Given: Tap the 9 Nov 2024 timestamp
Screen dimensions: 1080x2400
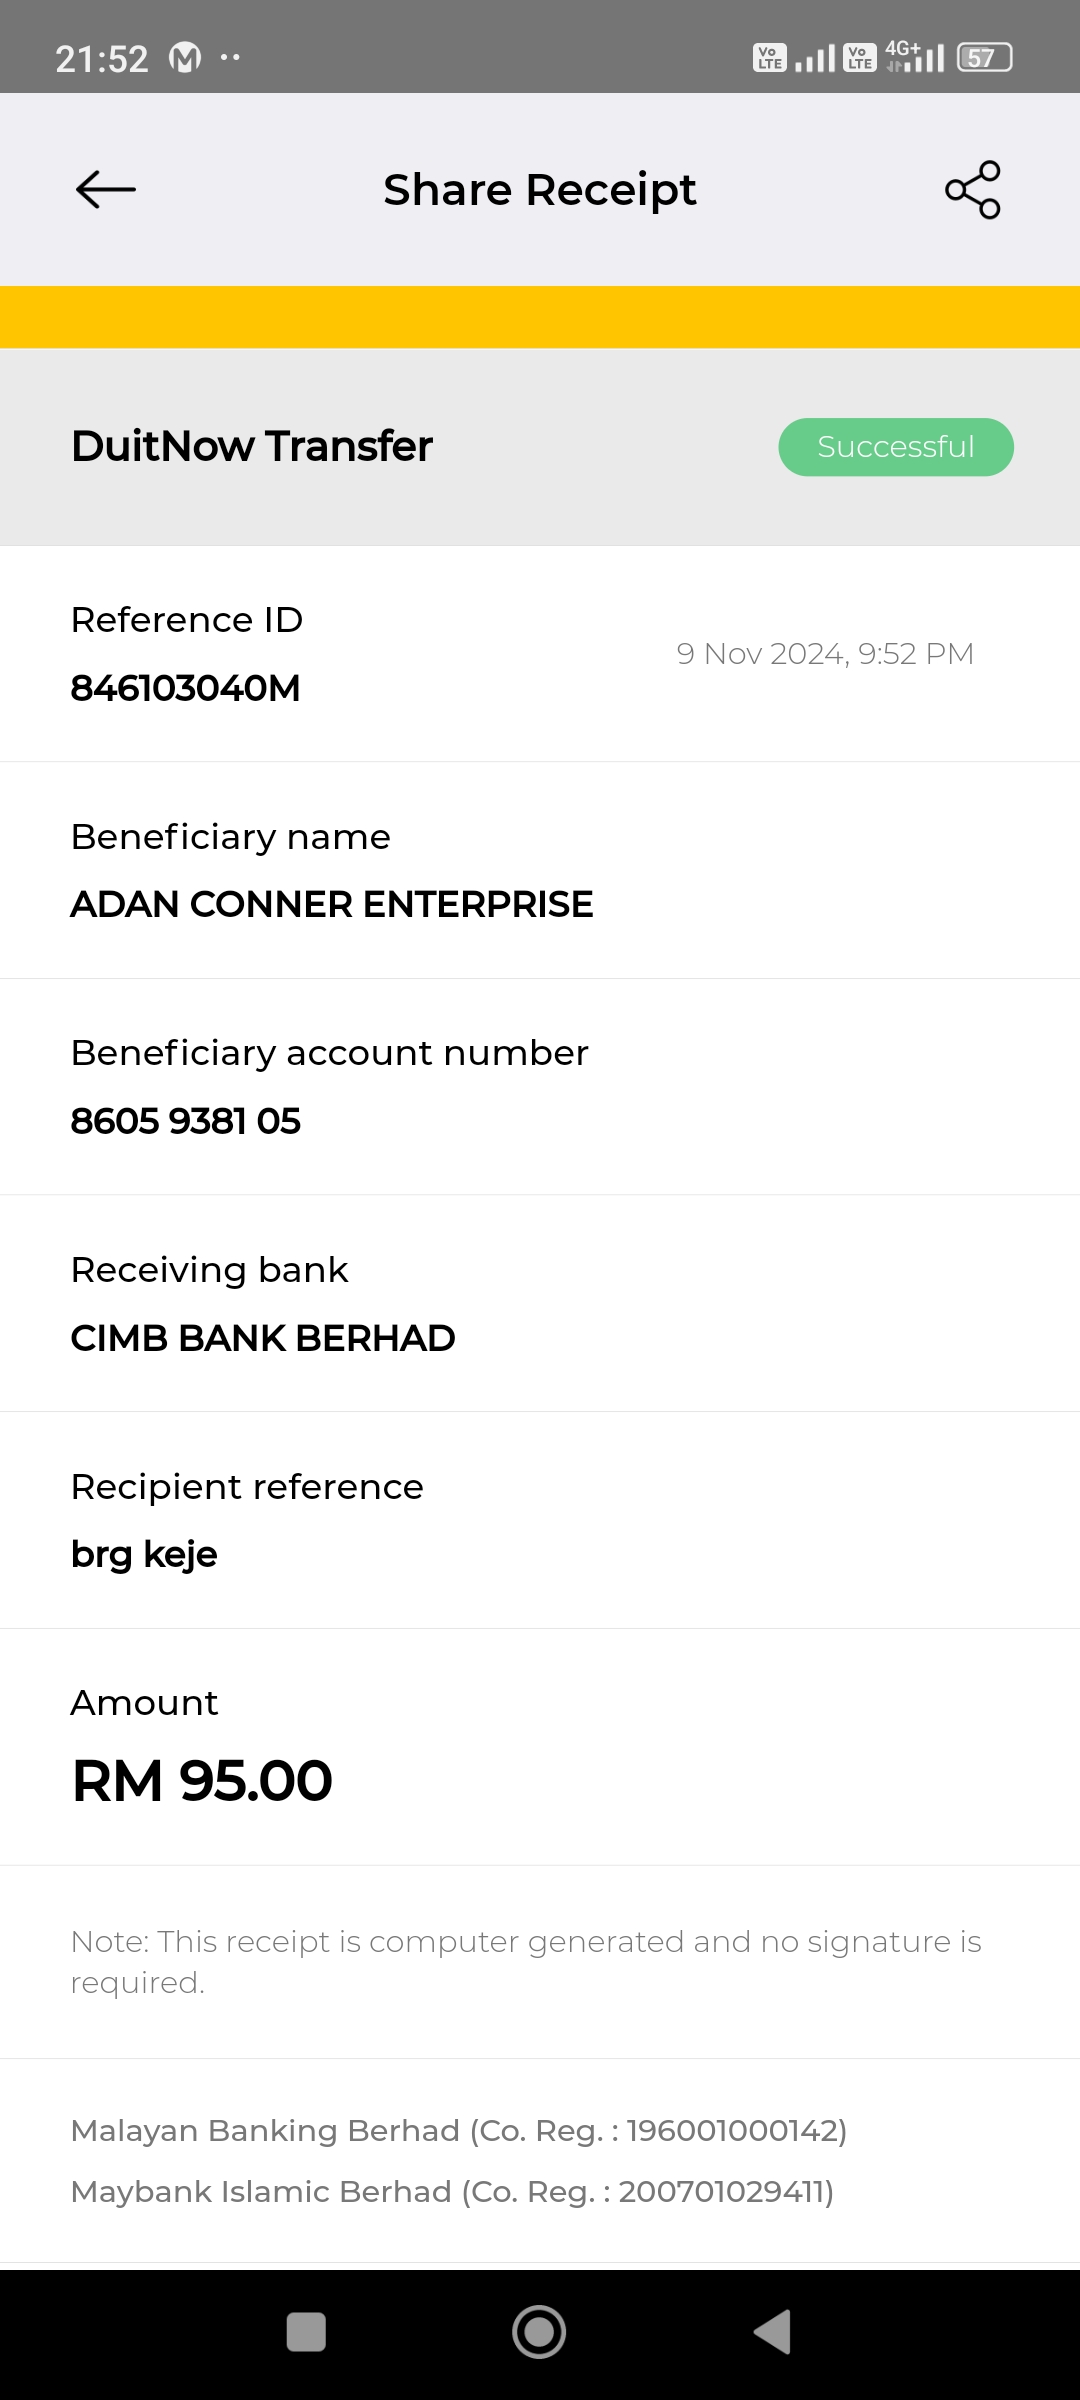Looking at the screenshot, I should coord(825,654).
